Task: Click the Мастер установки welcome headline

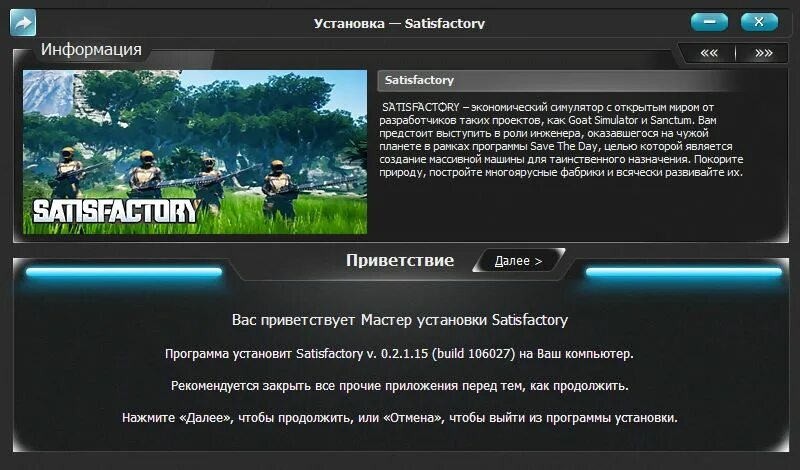Action: tap(400, 320)
